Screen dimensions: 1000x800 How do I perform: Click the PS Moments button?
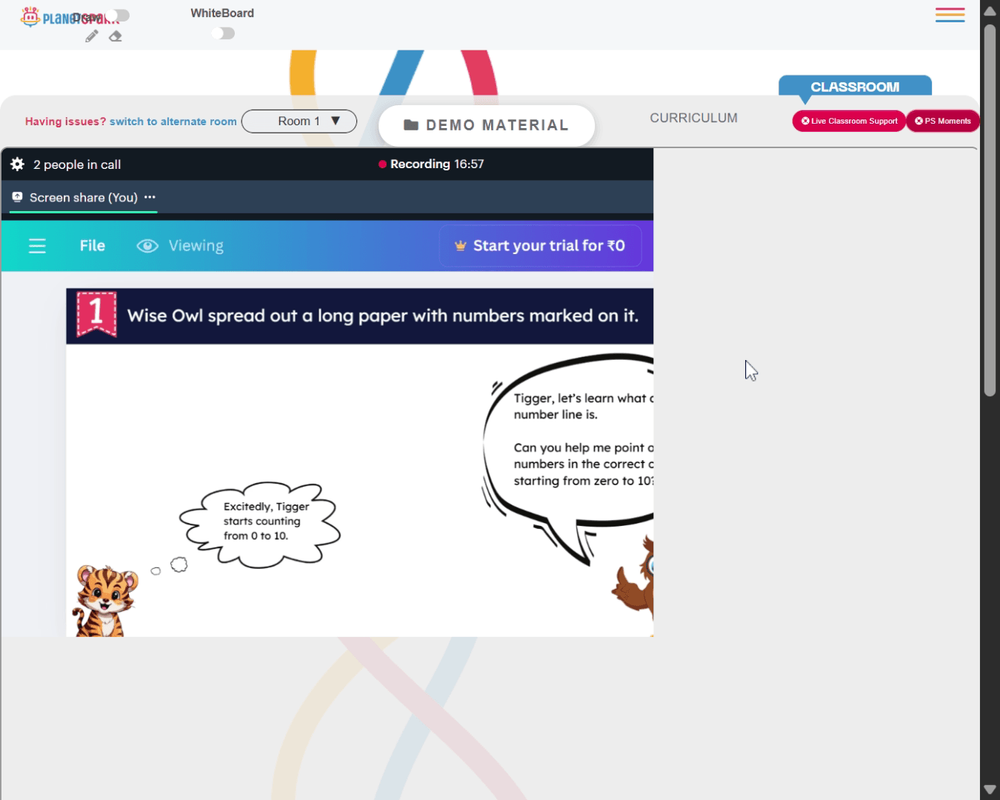coord(943,121)
